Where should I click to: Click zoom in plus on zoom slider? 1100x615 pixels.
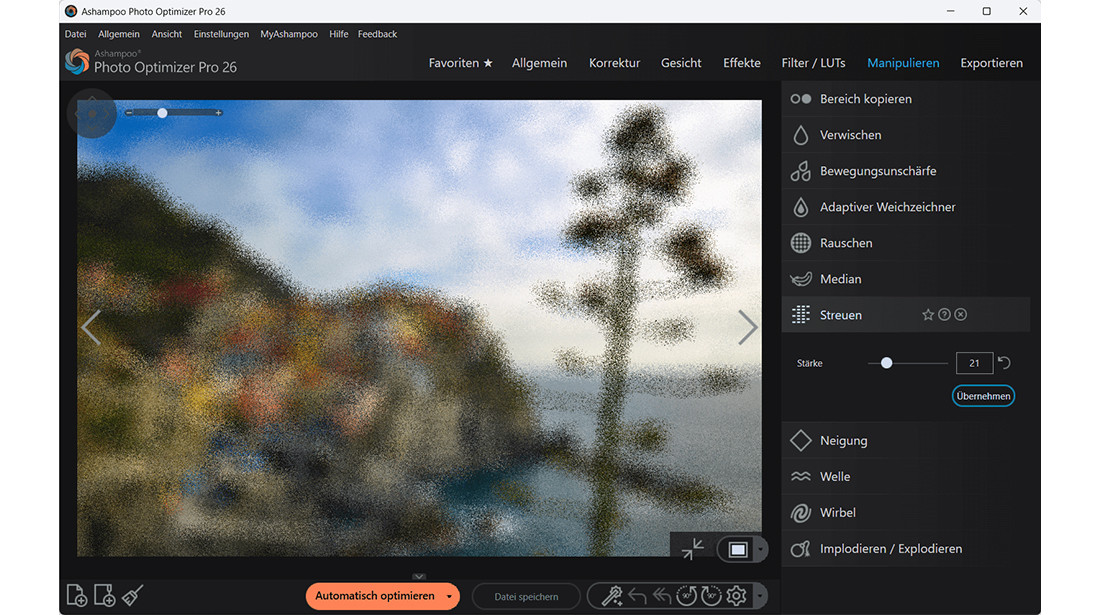pos(219,113)
